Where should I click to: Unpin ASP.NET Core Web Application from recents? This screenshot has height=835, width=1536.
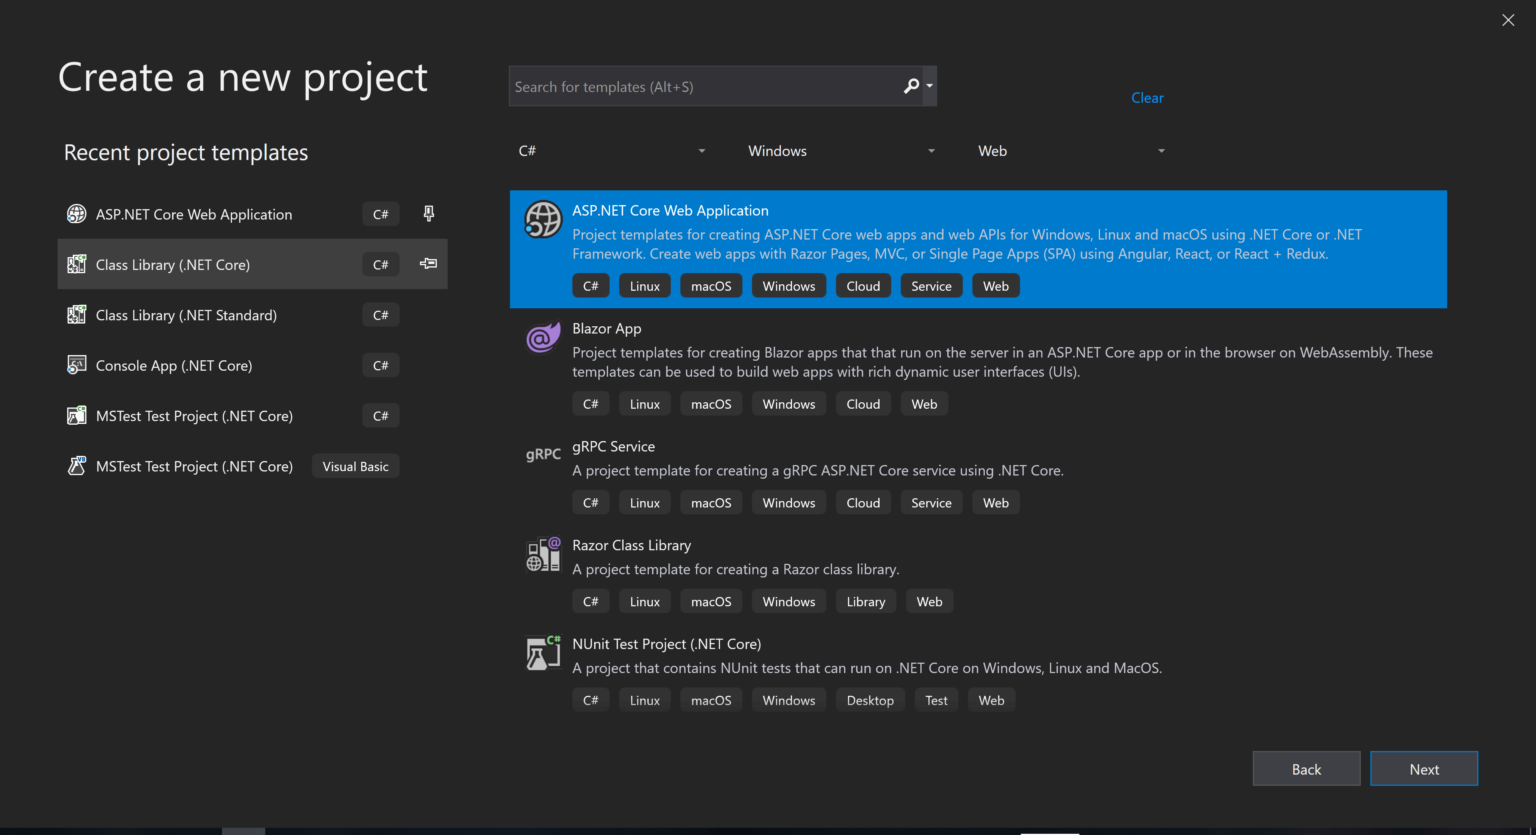(x=428, y=213)
